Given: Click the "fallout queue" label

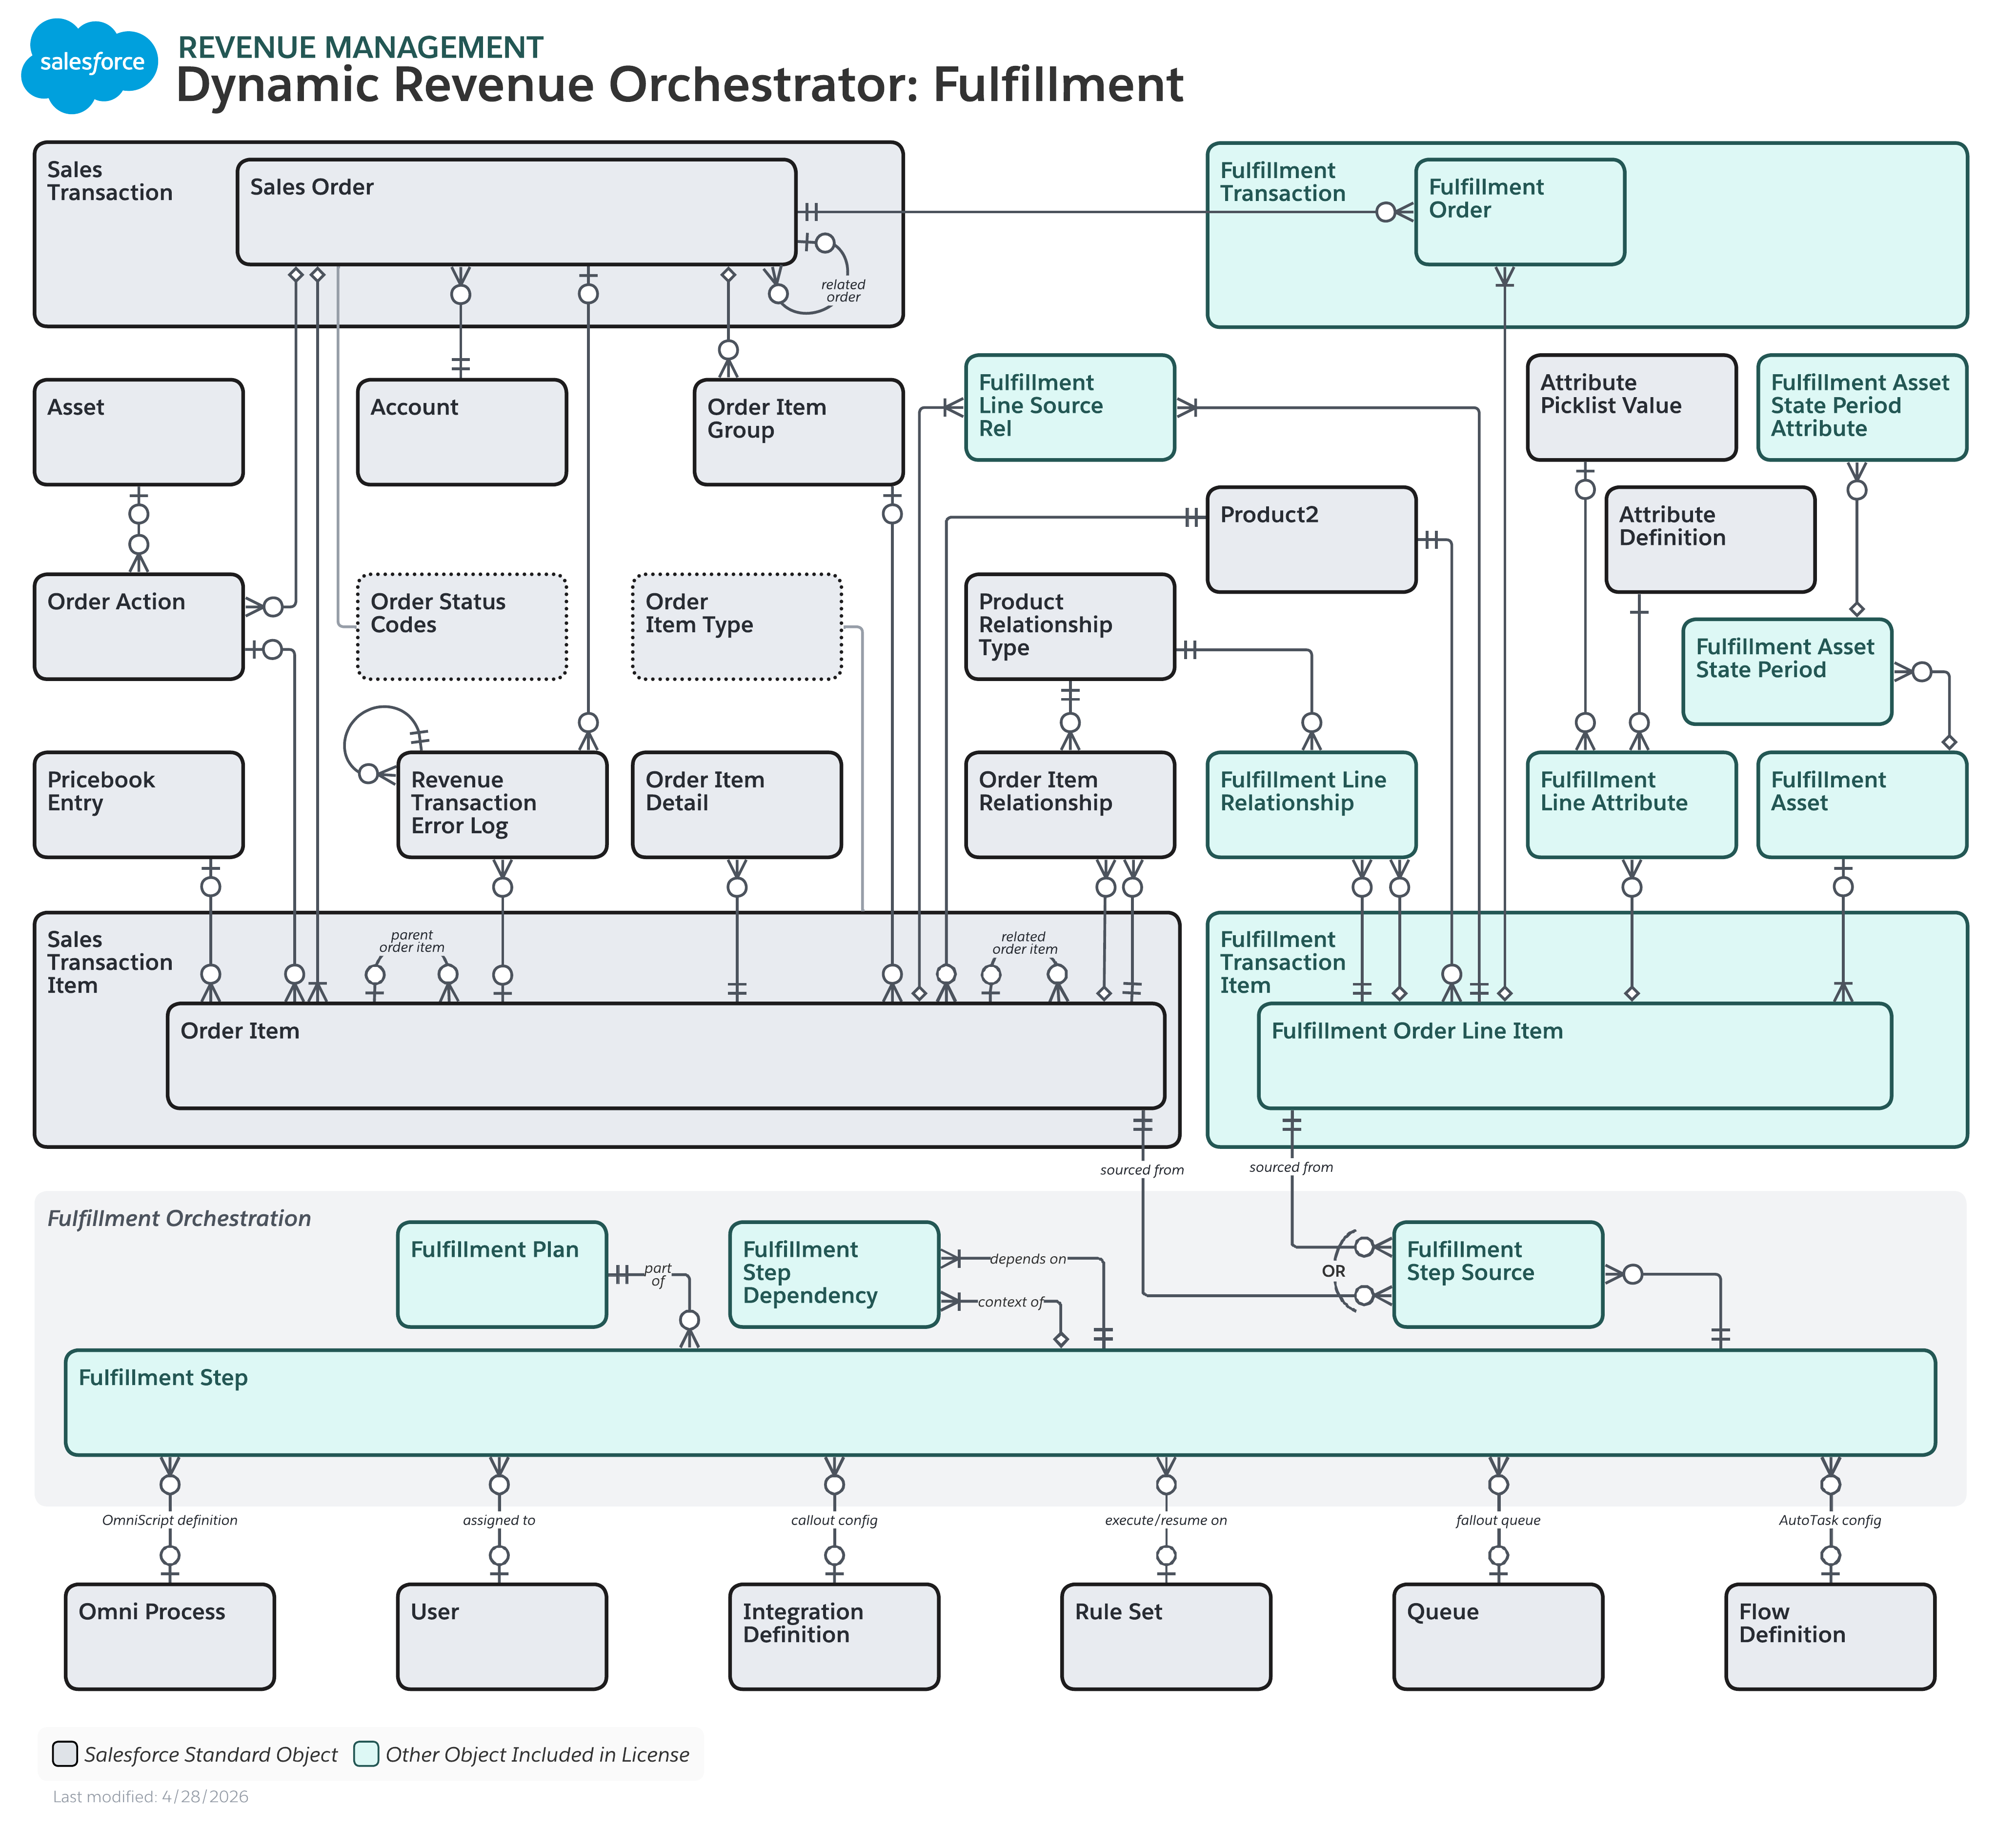Looking at the screenshot, I should coord(1498,1520).
